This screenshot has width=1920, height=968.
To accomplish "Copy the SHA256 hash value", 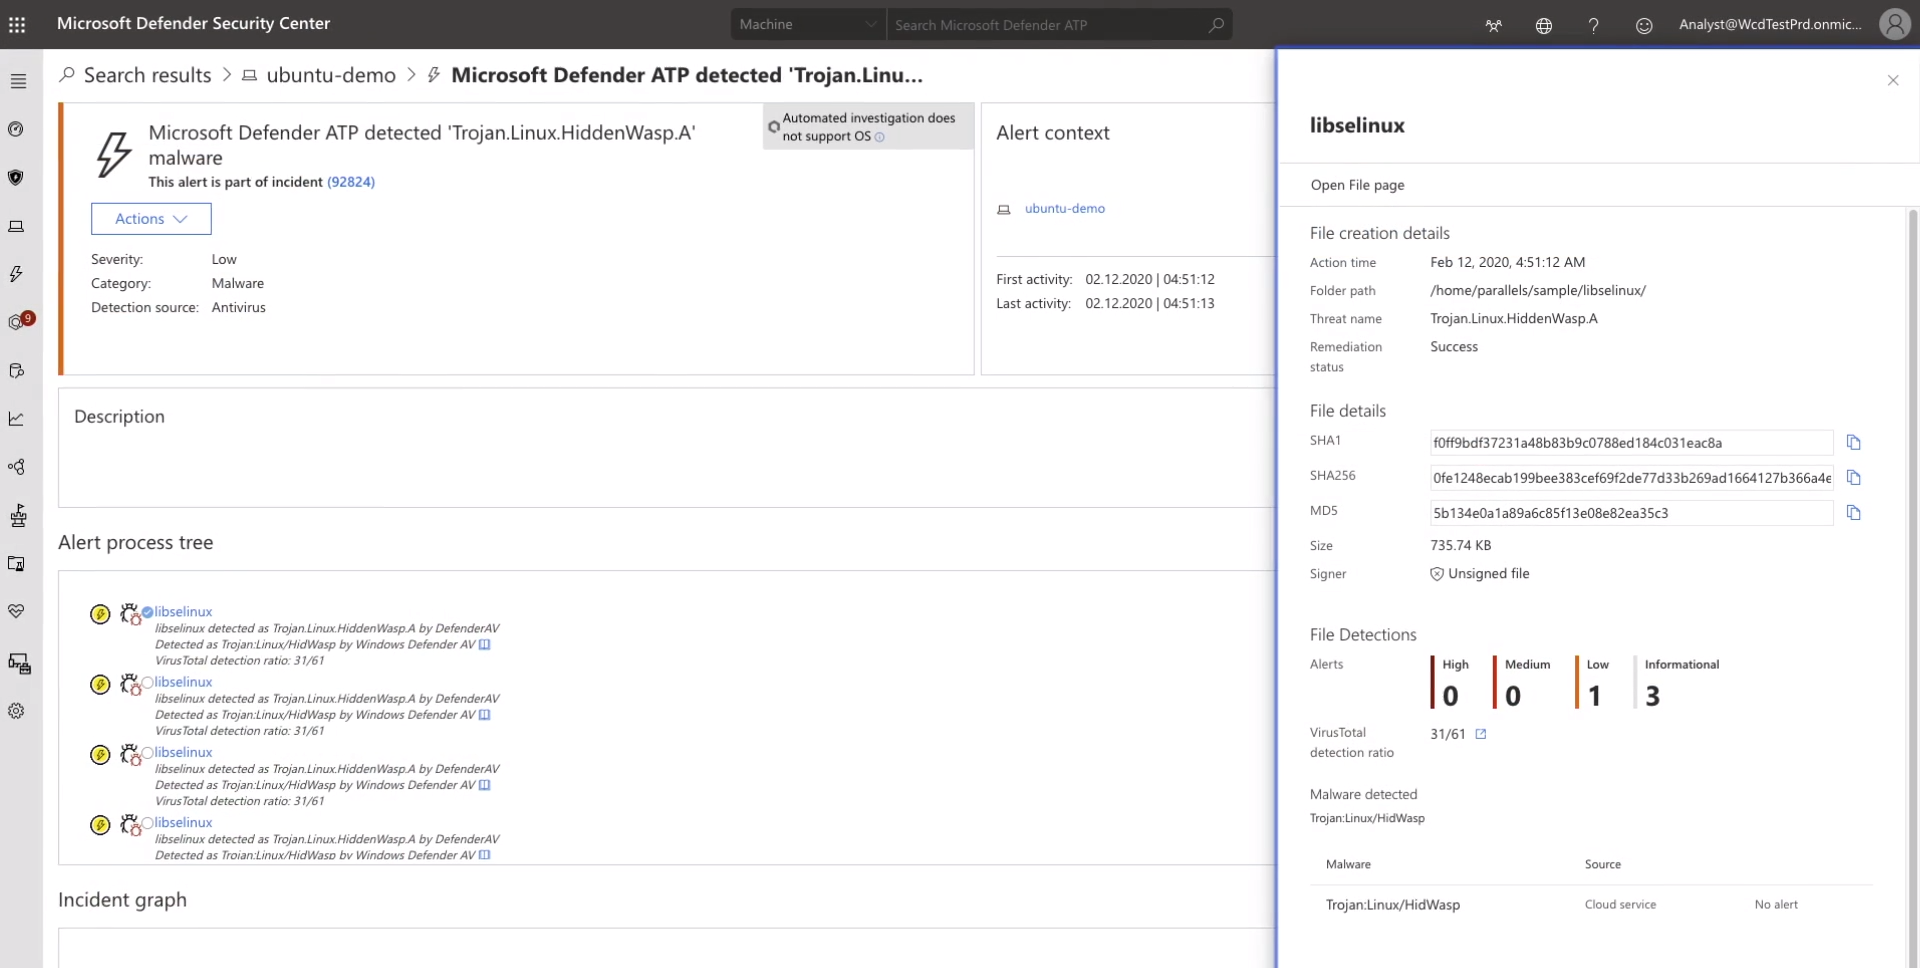I will [x=1853, y=478].
